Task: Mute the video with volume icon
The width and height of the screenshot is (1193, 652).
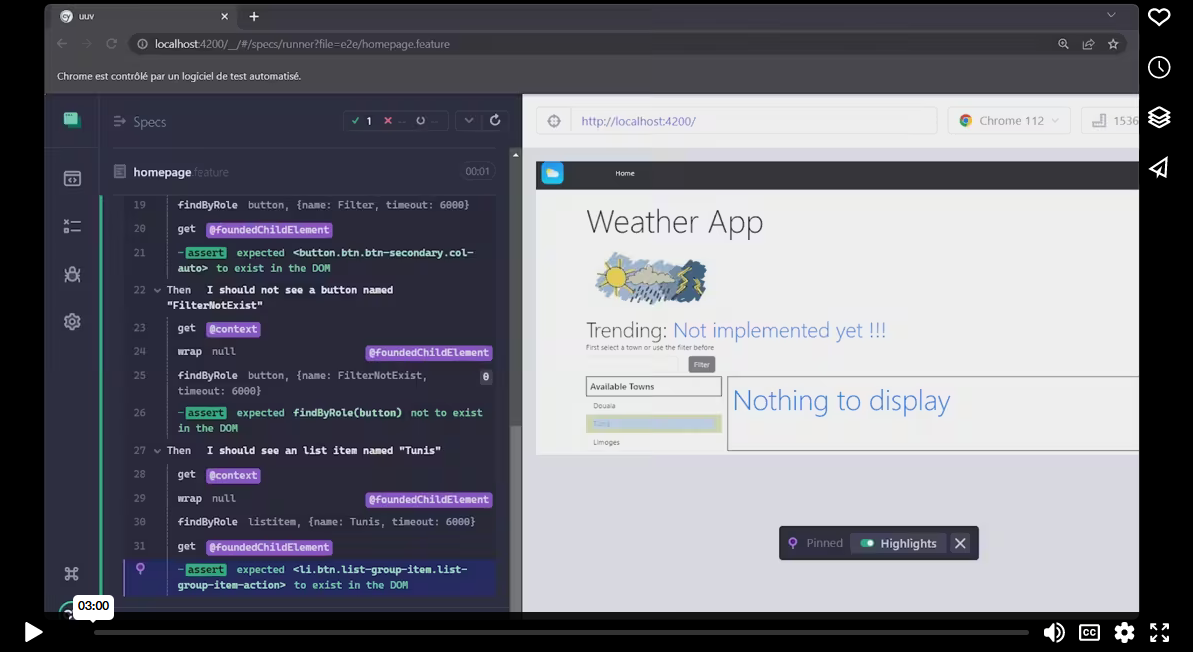Action: 1054,632
